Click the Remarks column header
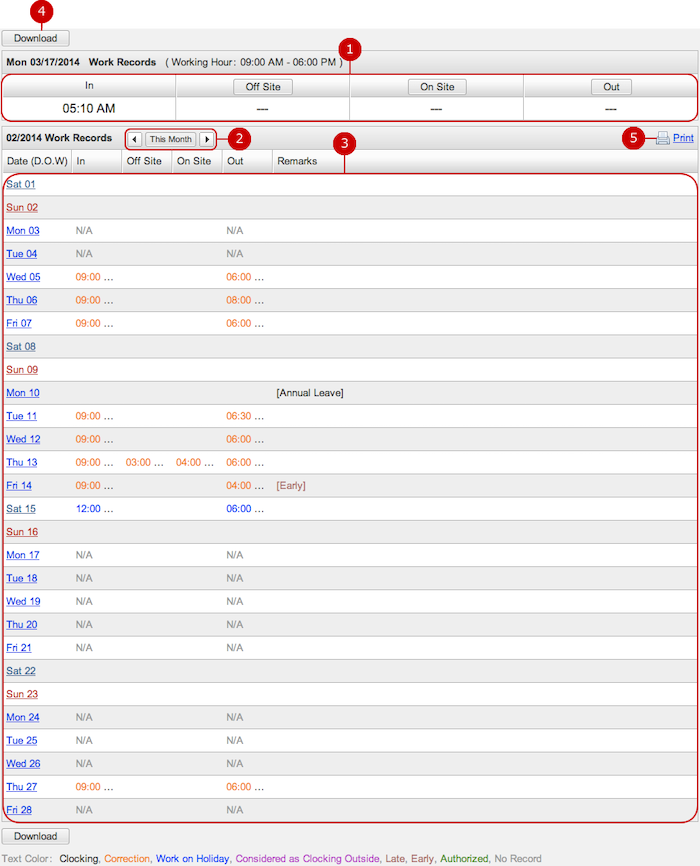 pyautogui.click(x=297, y=161)
